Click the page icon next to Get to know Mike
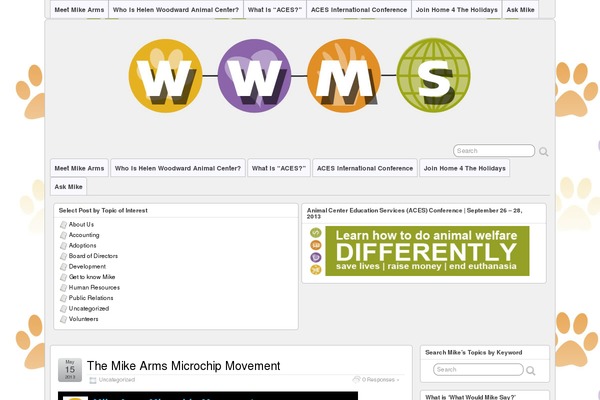Viewport: 600px width, 400px height. coord(64,277)
